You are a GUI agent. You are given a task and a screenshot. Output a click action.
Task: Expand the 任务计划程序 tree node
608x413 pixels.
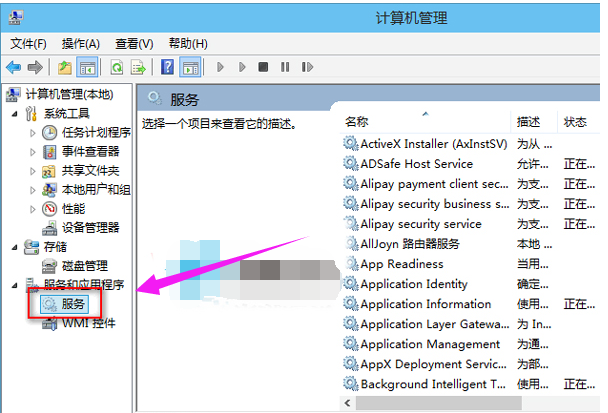coord(33,132)
